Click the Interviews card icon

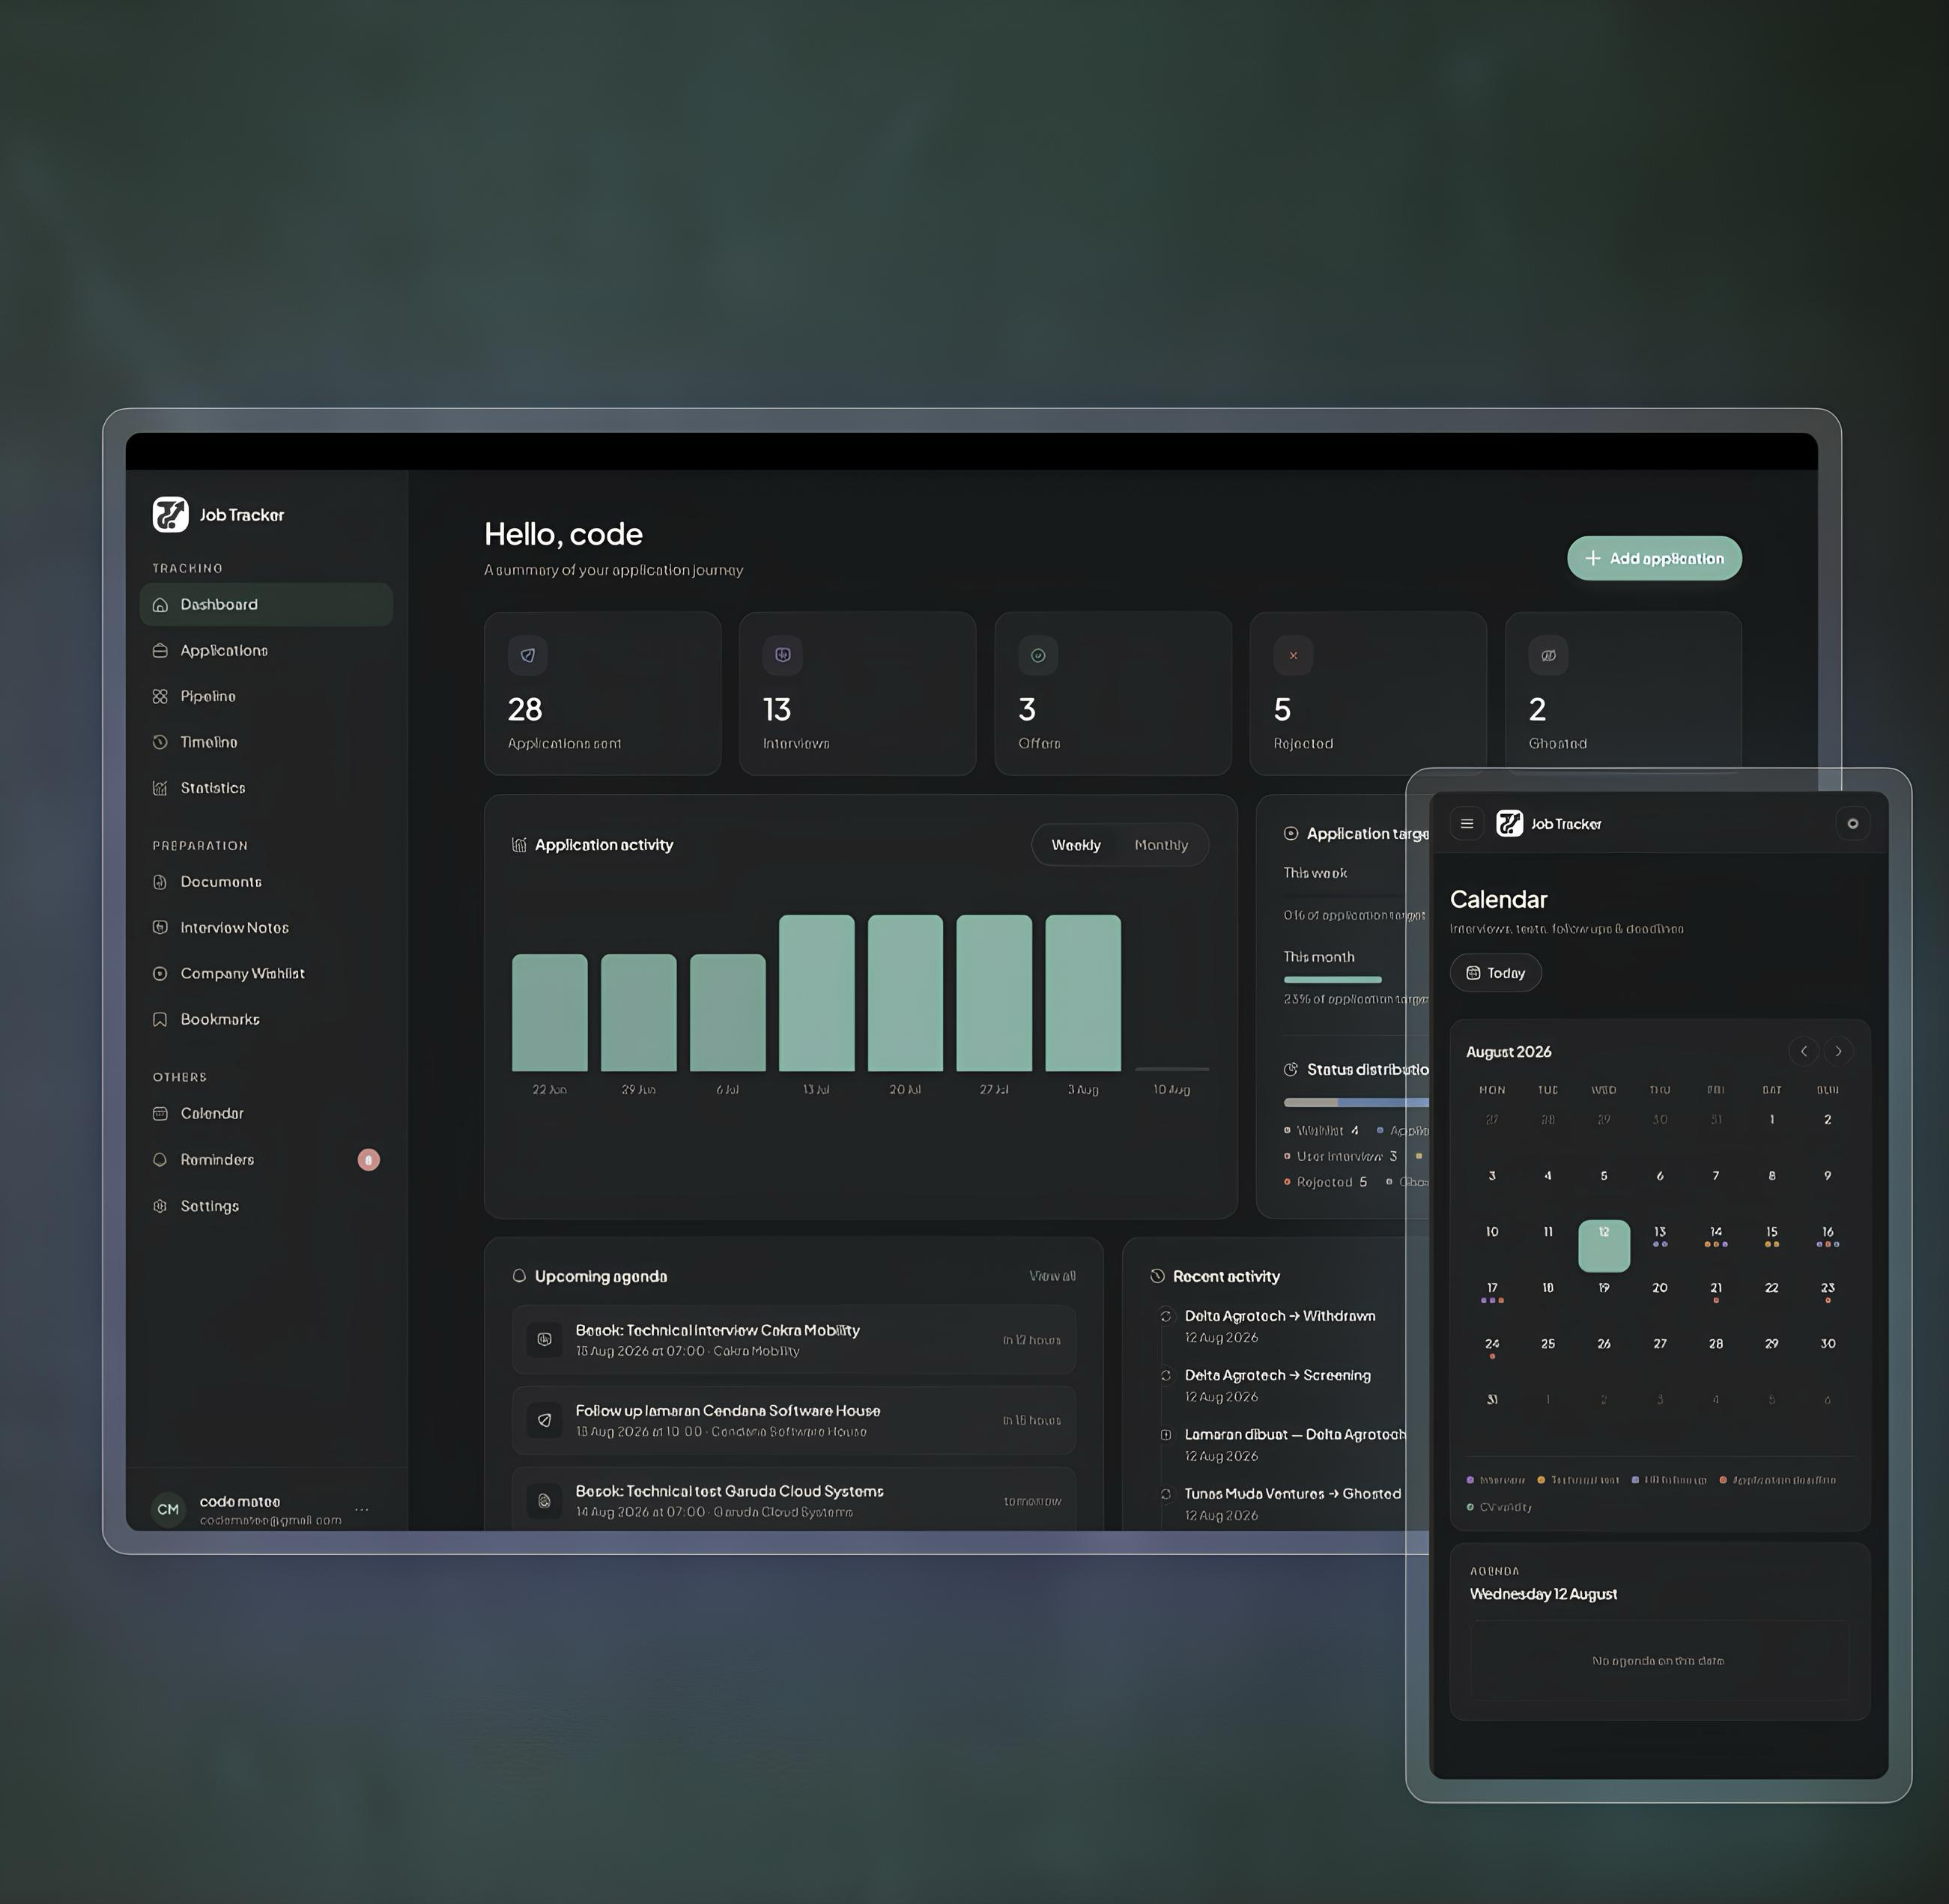pyautogui.click(x=783, y=655)
